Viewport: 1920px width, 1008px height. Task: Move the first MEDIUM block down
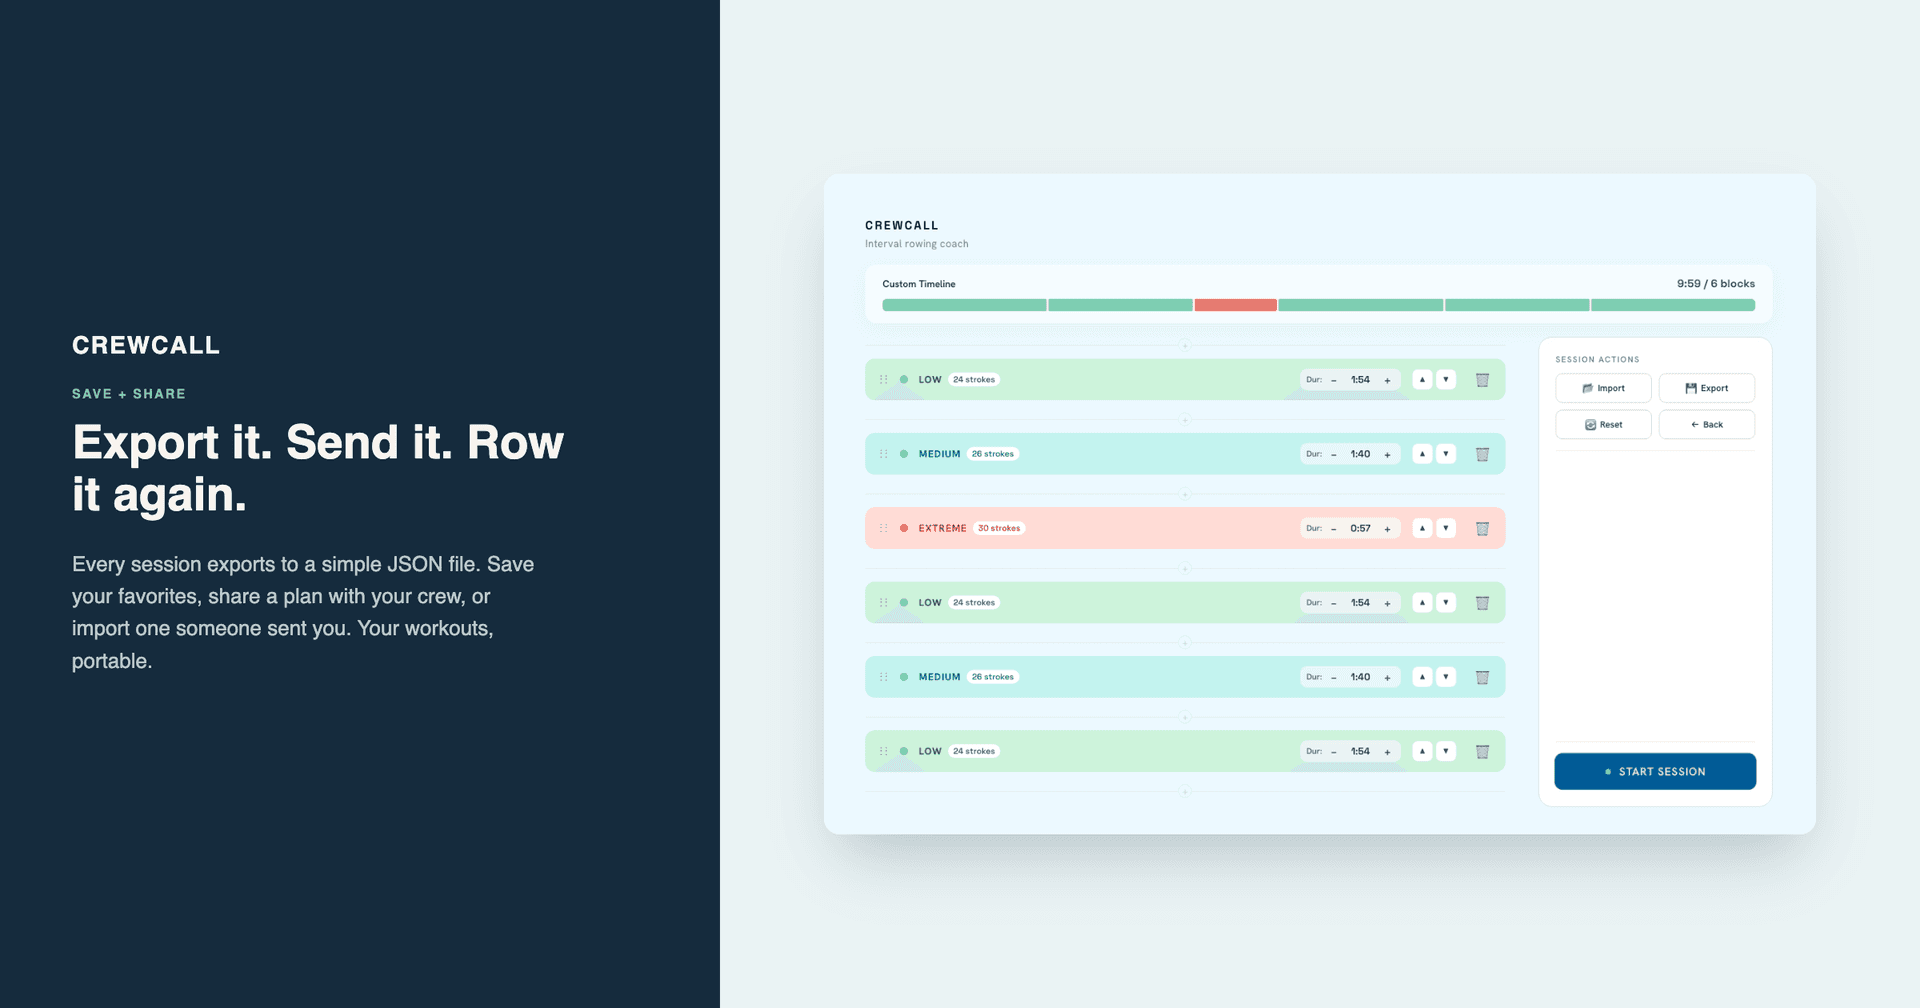tap(1446, 454)
